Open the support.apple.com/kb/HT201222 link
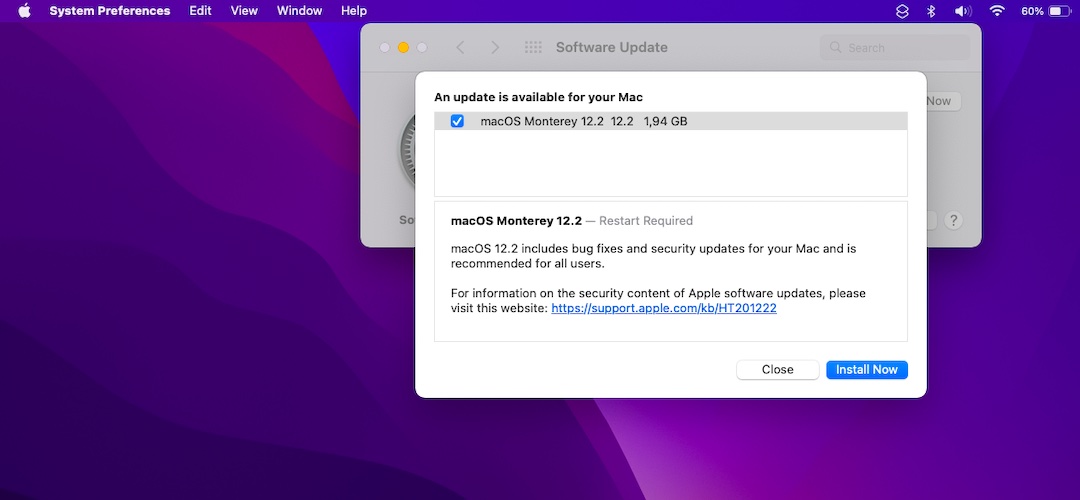This screenshot has width=1080, height=500. tap(664, 309)
